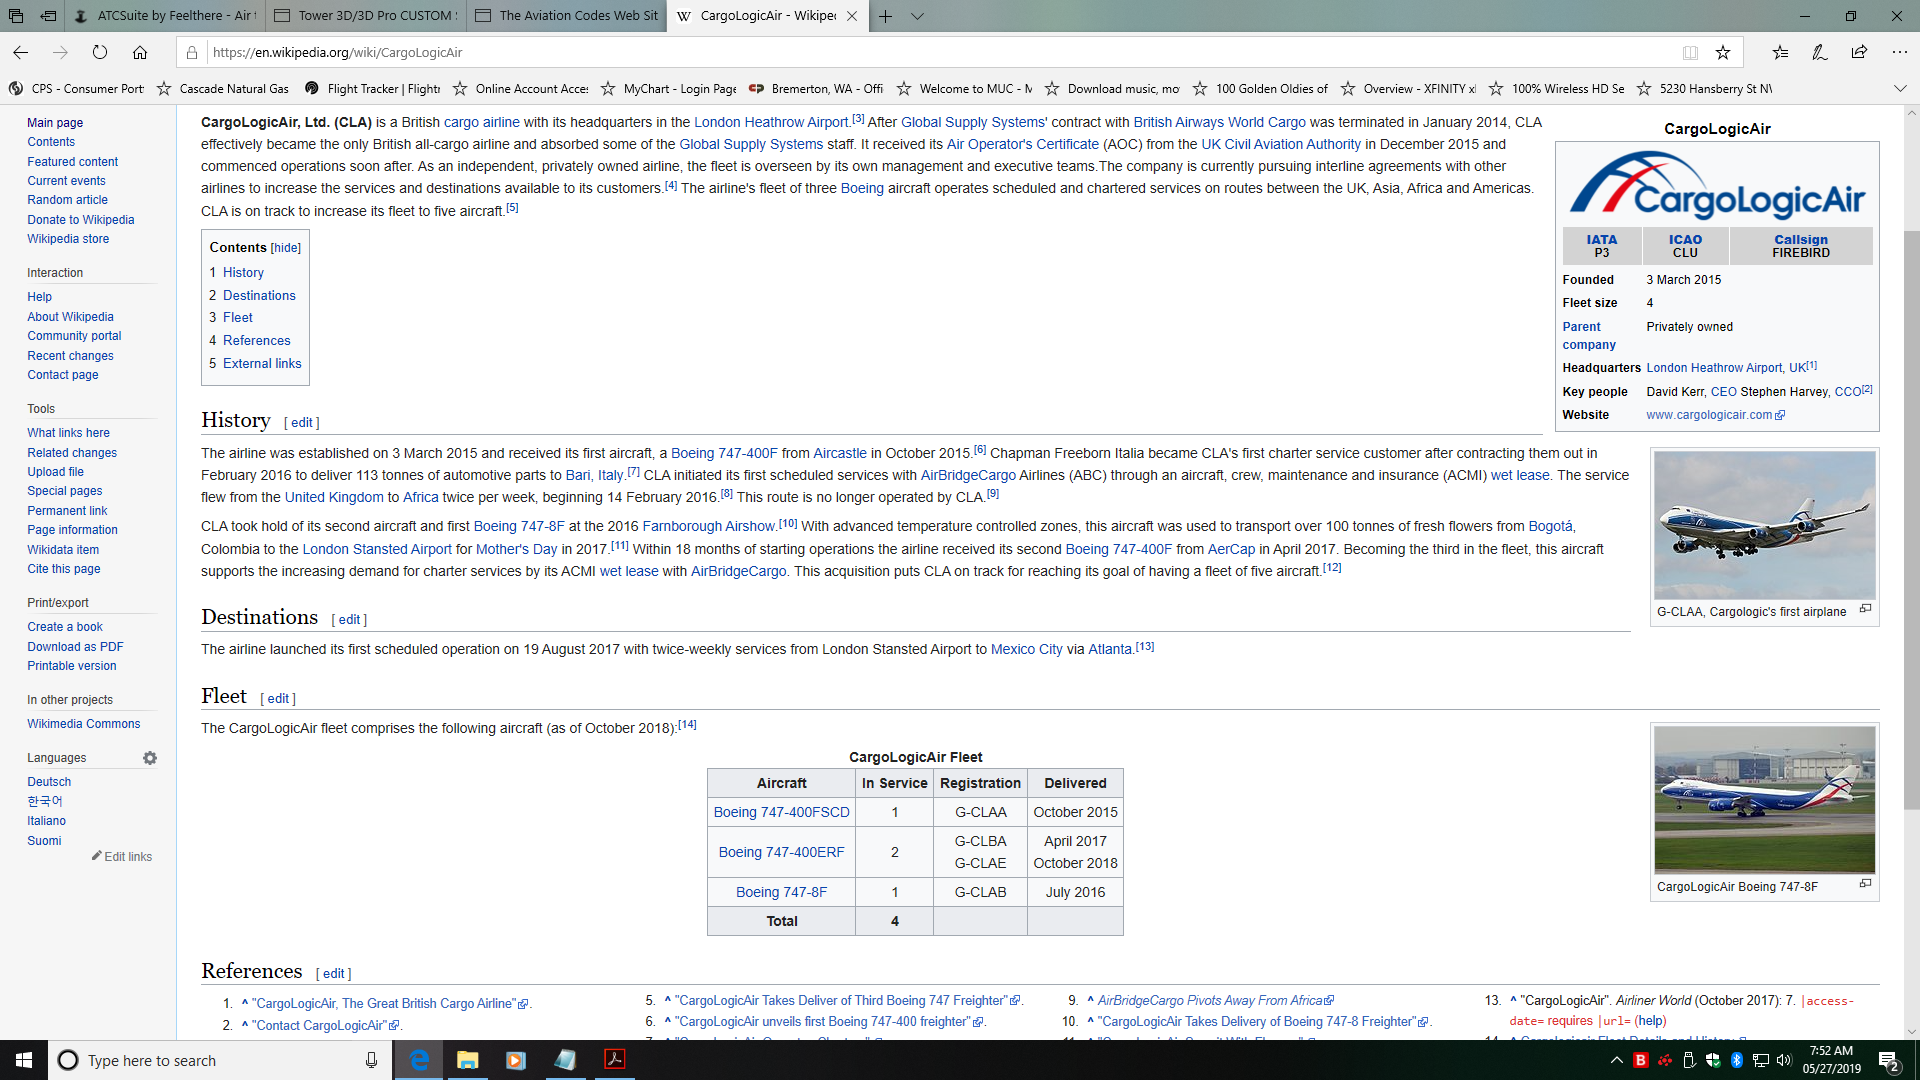Jump to Fleet in Contents
This screenshot has height=1080, width=1920.
tap(237, 318)
